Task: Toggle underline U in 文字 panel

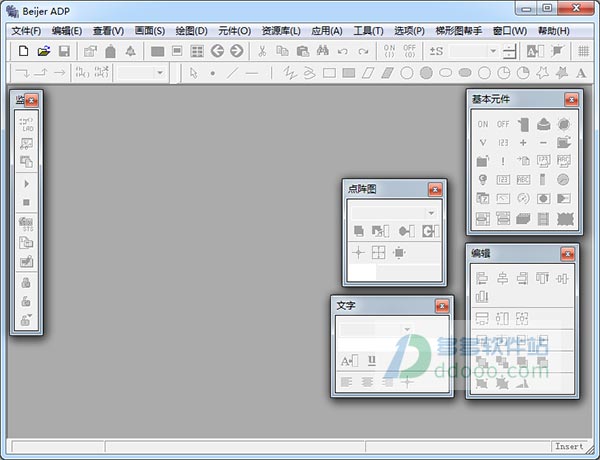Action: point(372,360)
